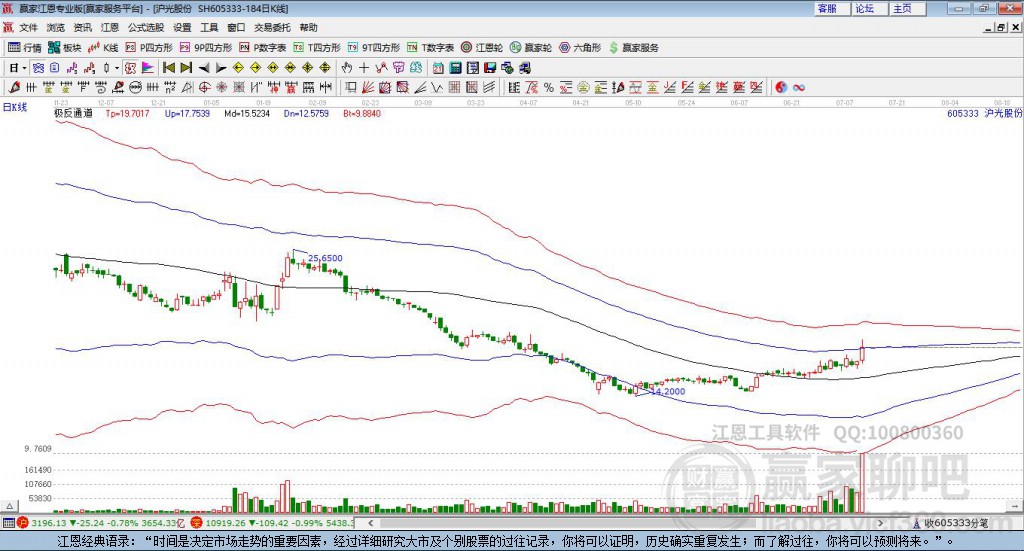Click the 605333 沪光股份 stock label

[x=985, y=113]
